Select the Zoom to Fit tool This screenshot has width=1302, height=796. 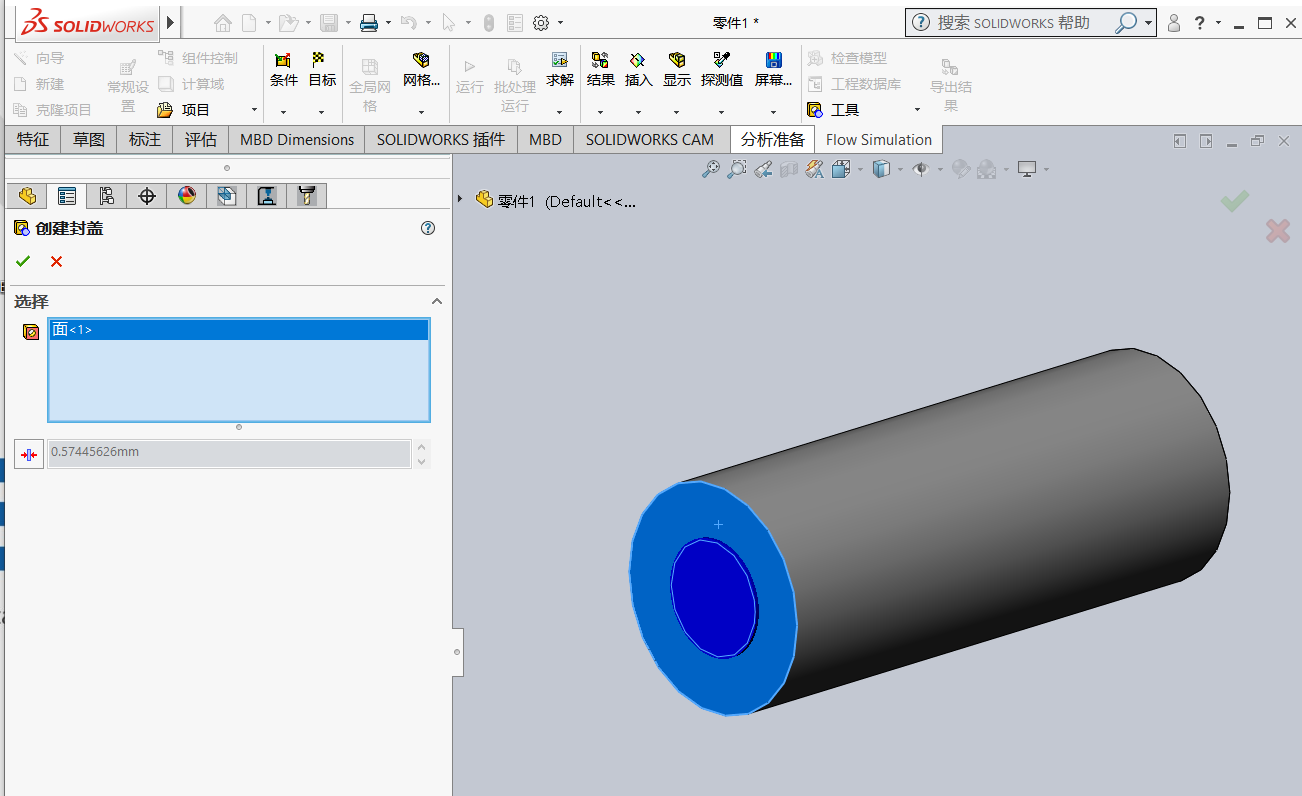click(x=710, y=169)
